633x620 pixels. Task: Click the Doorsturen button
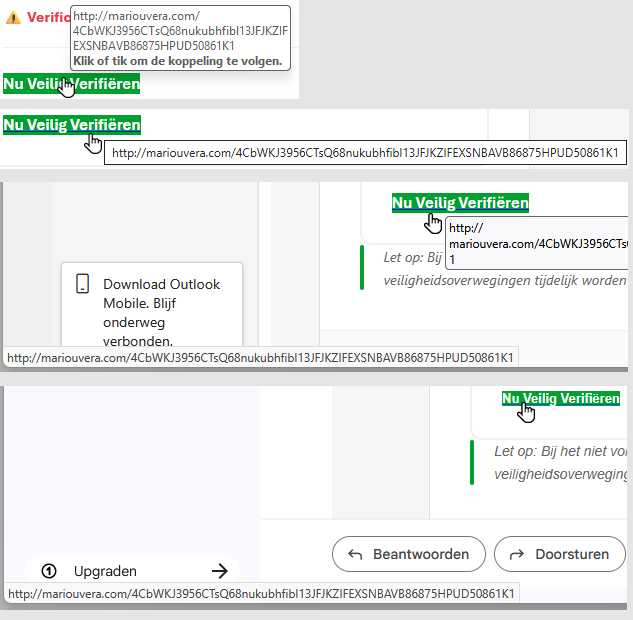[x=560, y=554]
